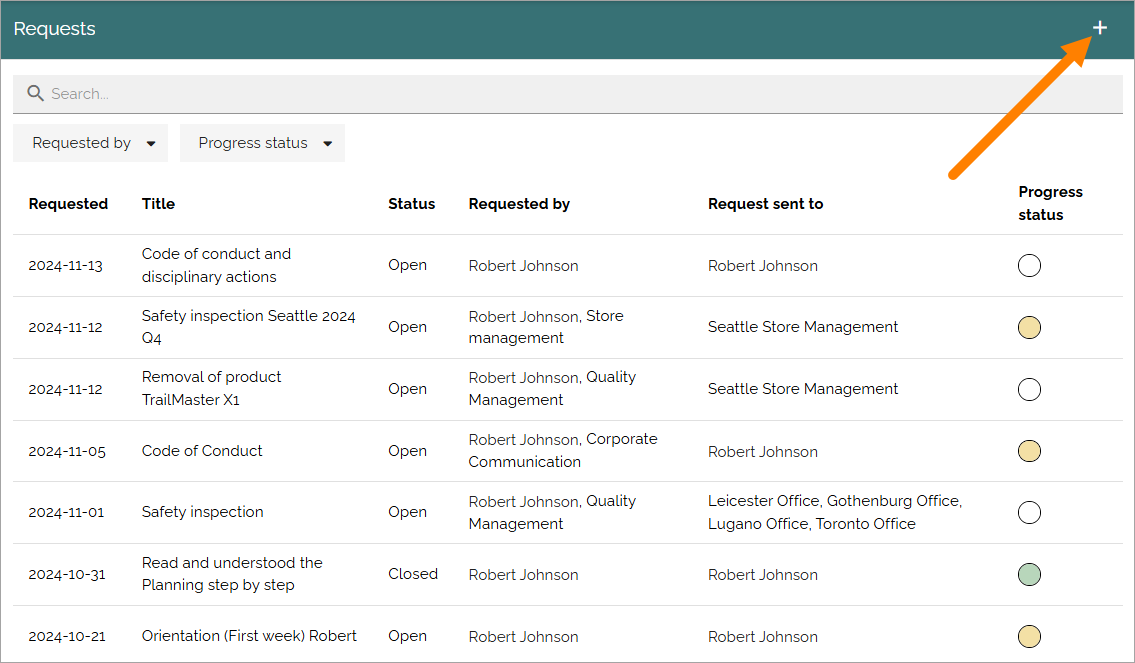Open the Progress status filter dropdown
This screenshot has width=1135, height=663.
262,143
